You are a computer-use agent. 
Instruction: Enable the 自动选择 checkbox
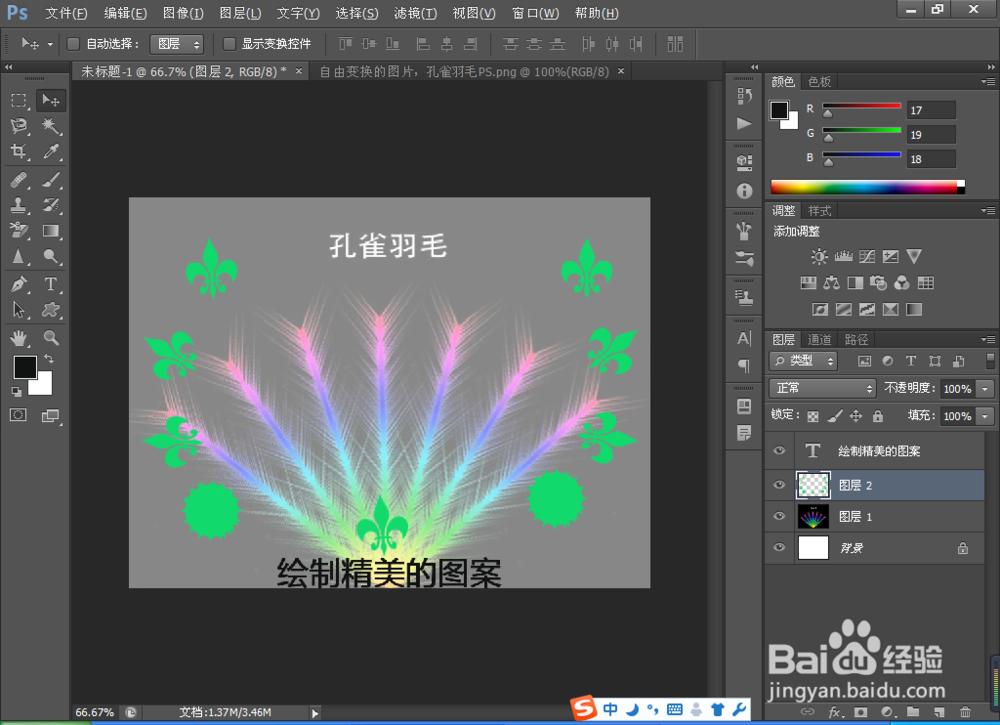(x=72, y=43)
